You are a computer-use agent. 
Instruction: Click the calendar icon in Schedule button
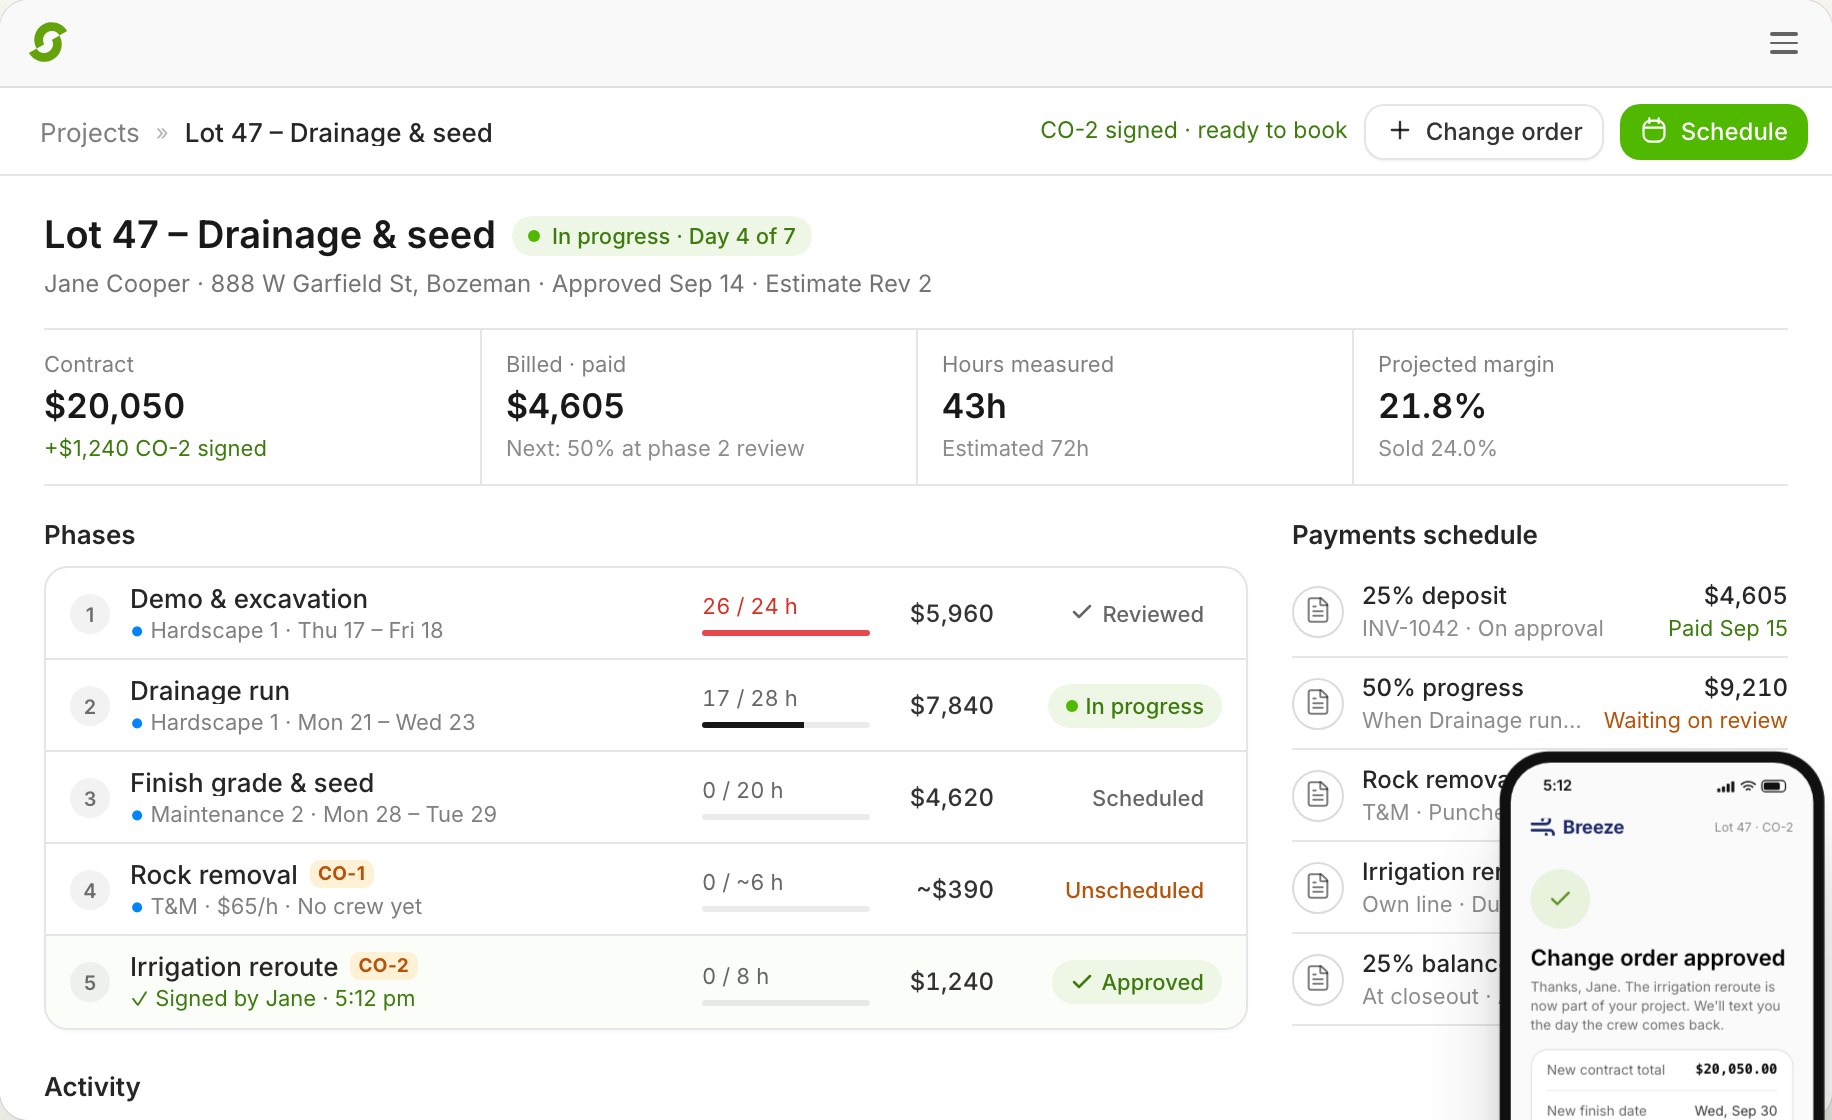click(1654, 131)
